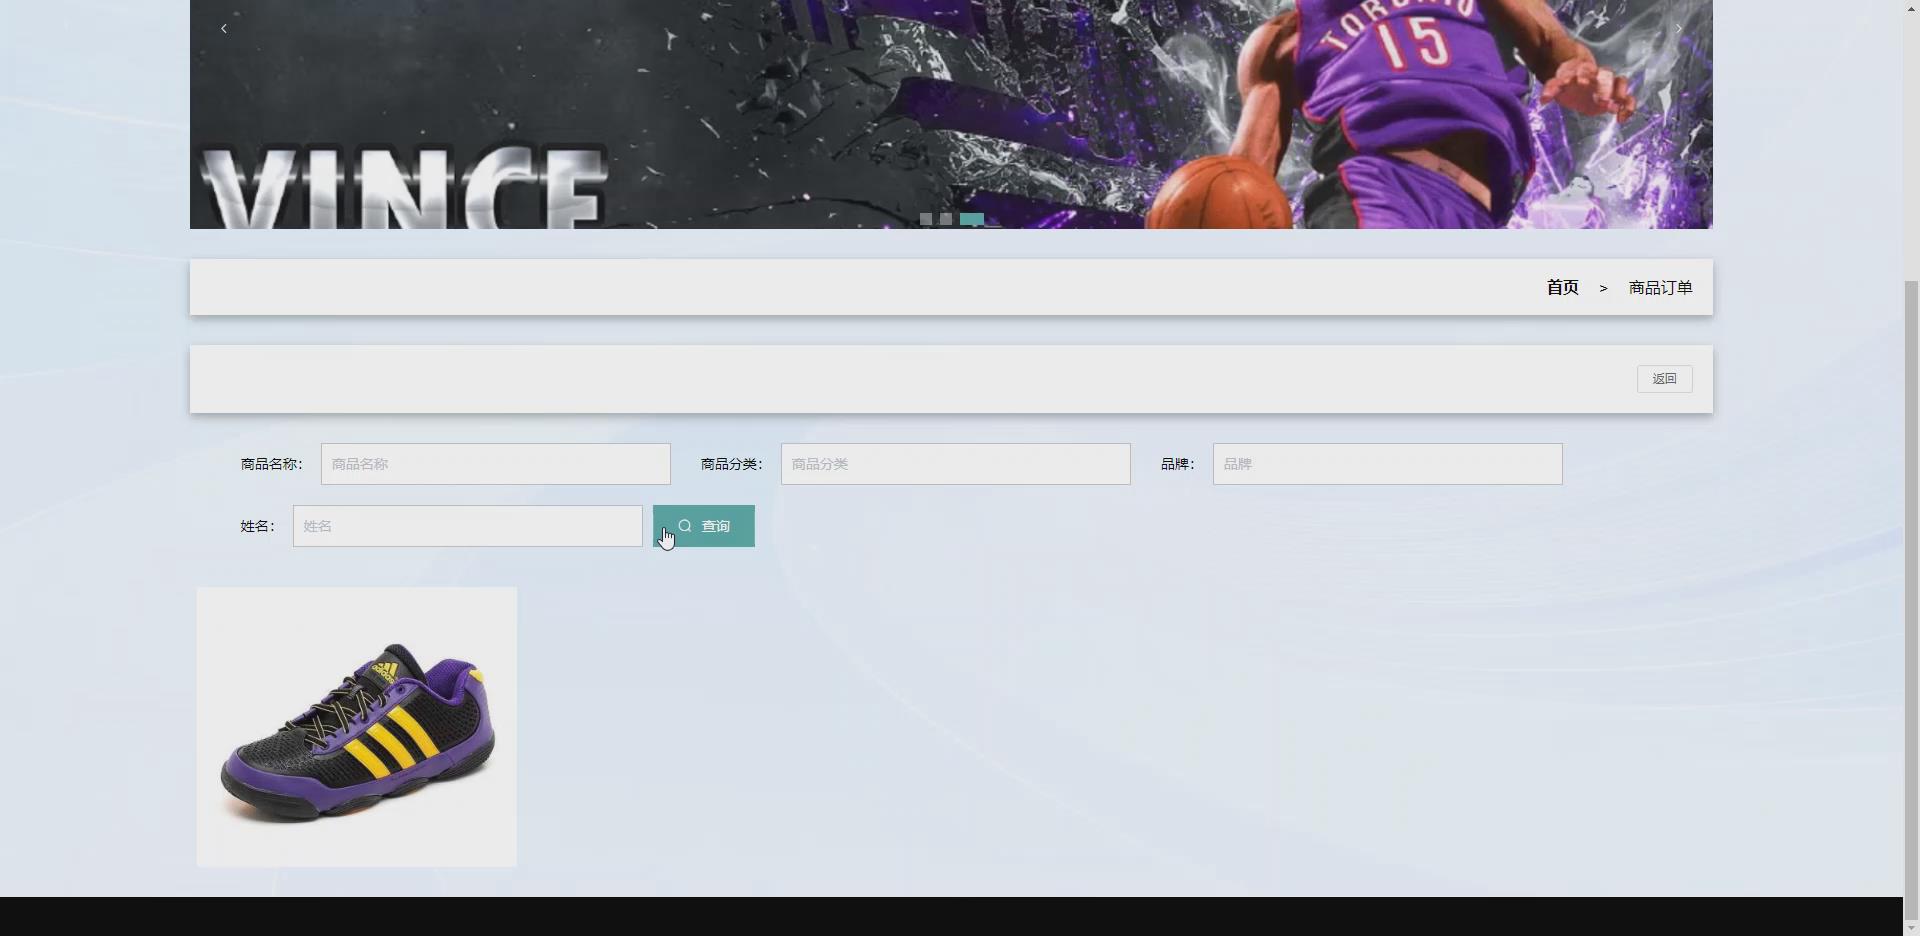Click the 首页 breadcrumb item
The image size is (1920, 936).
(x=1561, y=287)
